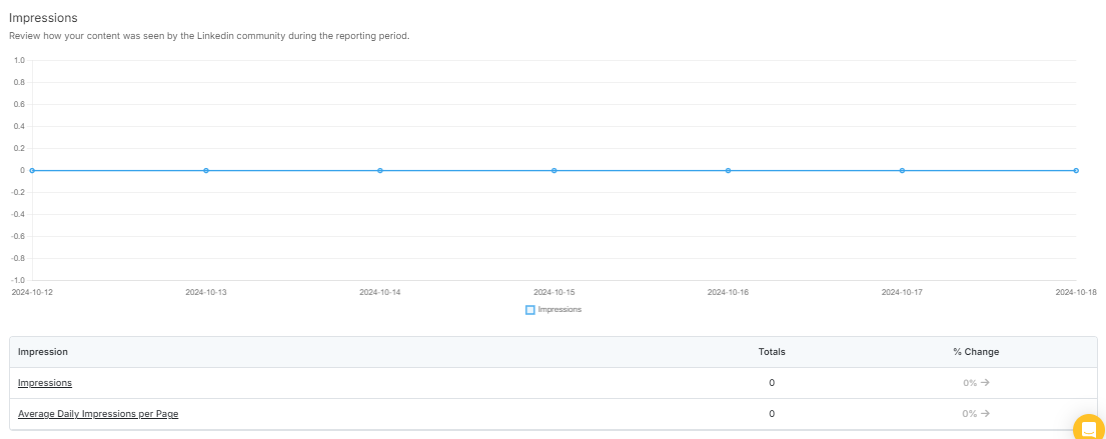Click the 2024-10-16 data point
The height and width of the screenshot is (439, 1106).
[728, 171]
